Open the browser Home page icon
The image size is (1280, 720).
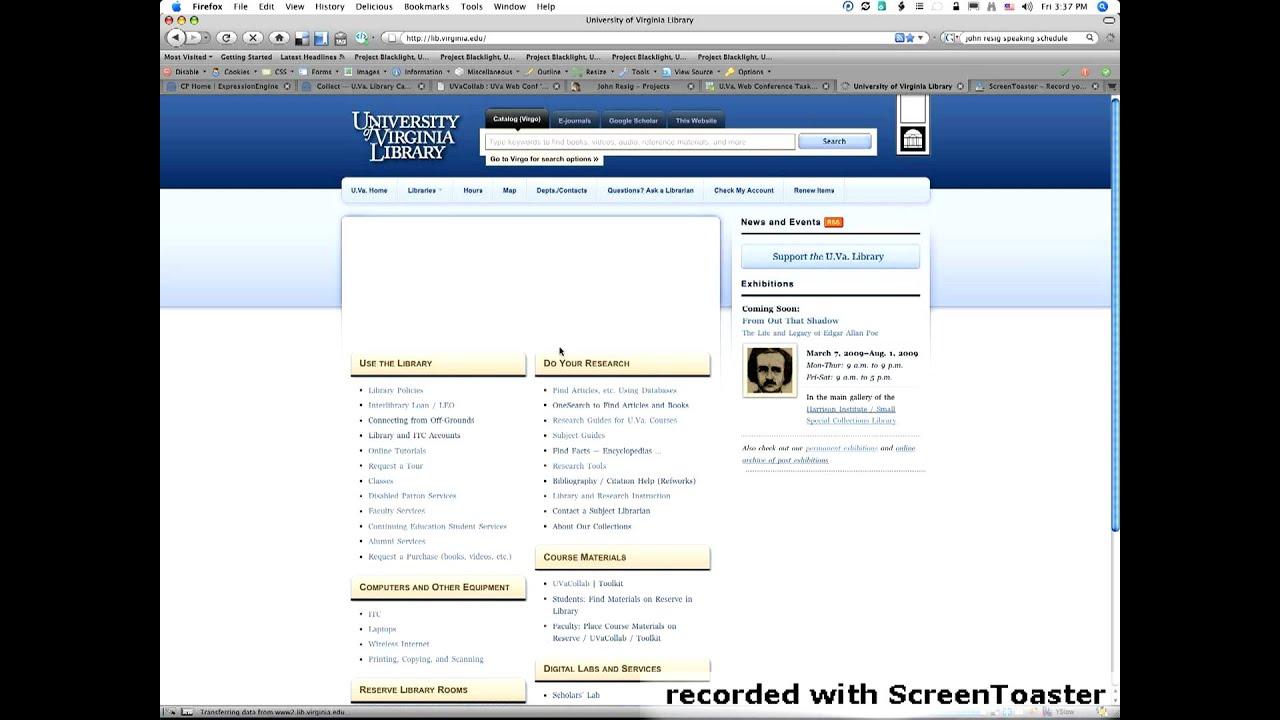(280, 38)
